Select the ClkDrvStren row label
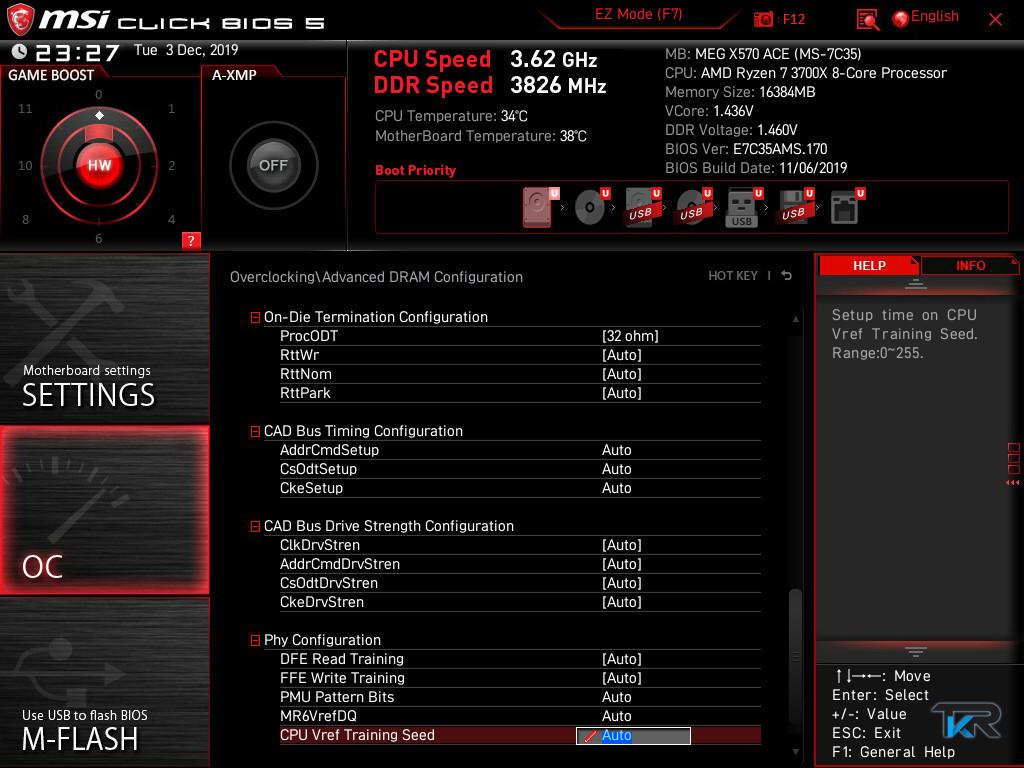The height and width of the screenshot is (768, 1024). [320, 545]
